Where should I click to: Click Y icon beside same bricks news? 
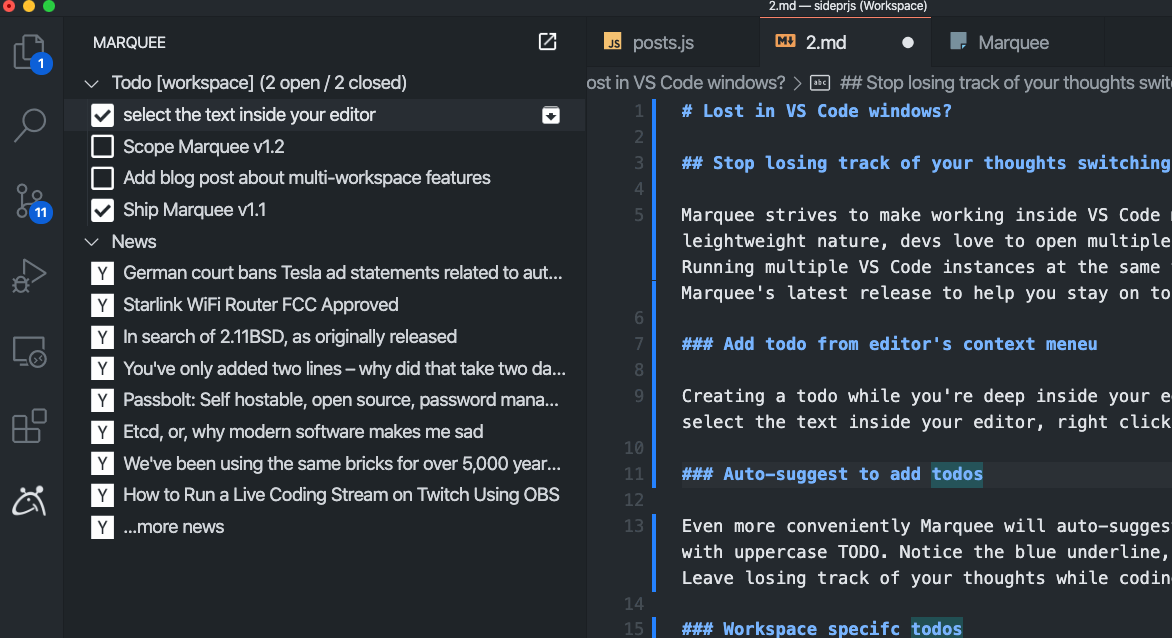(x=102, y=464)
